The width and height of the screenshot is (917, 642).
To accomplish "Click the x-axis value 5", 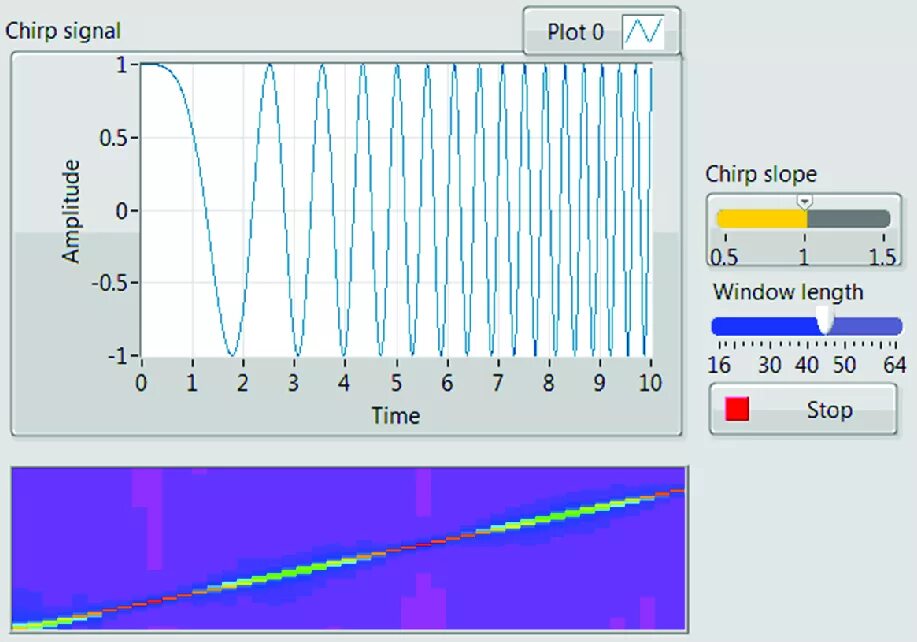I will 396,383.
